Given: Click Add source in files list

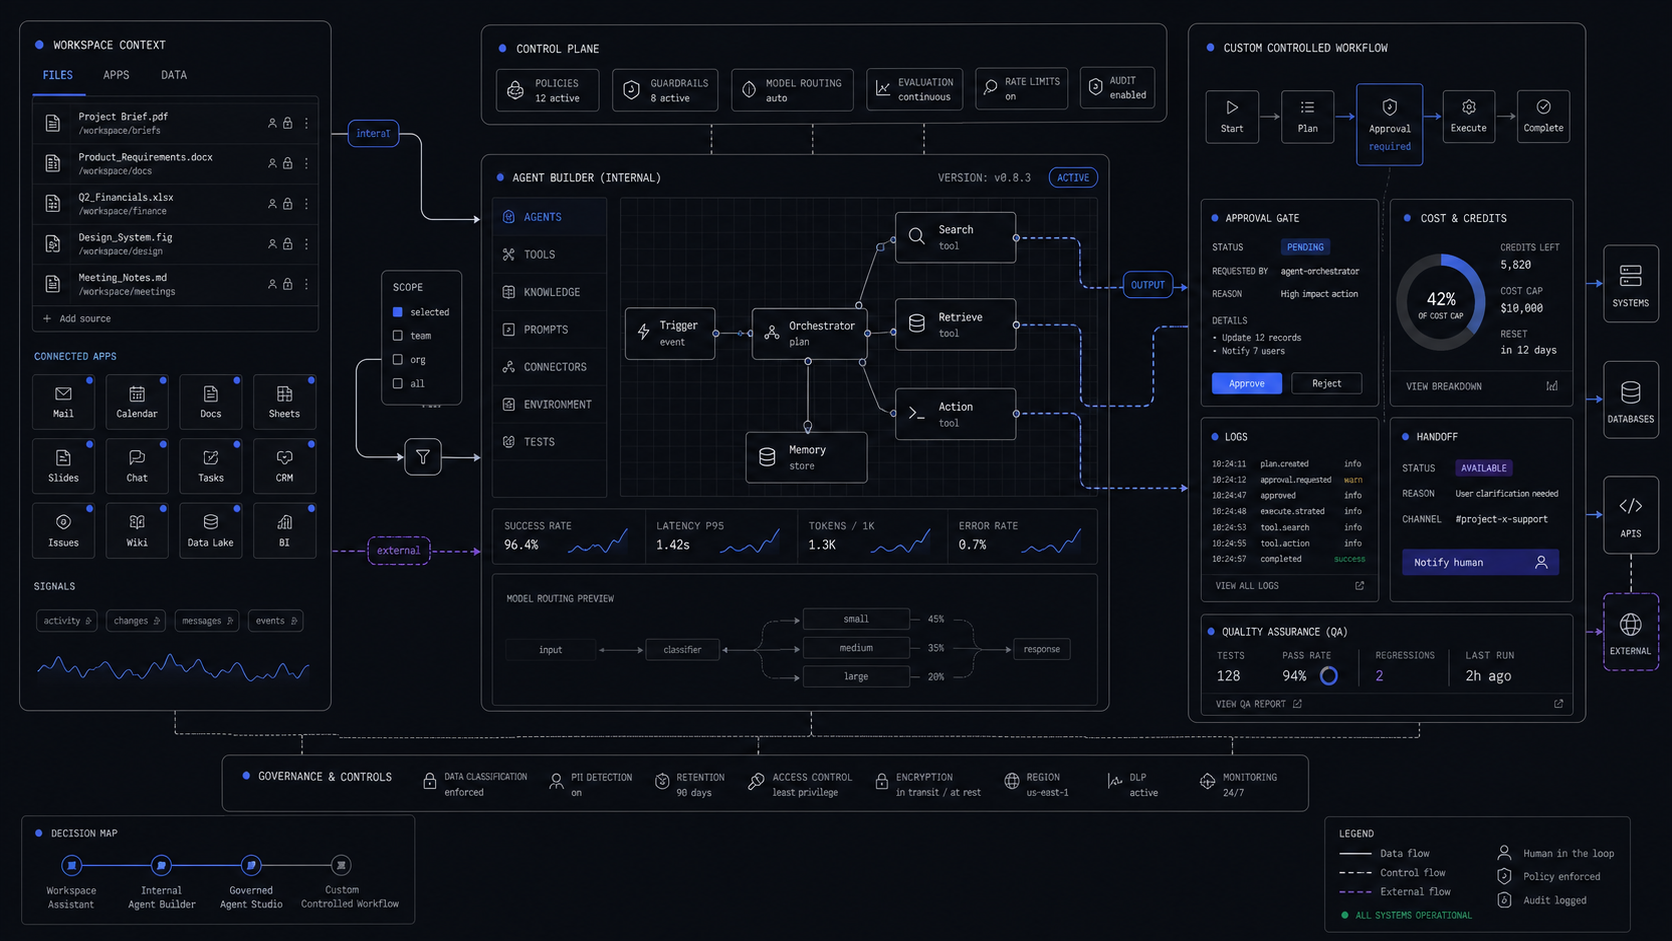Looking at the screenshot, I should pos(77,319).
